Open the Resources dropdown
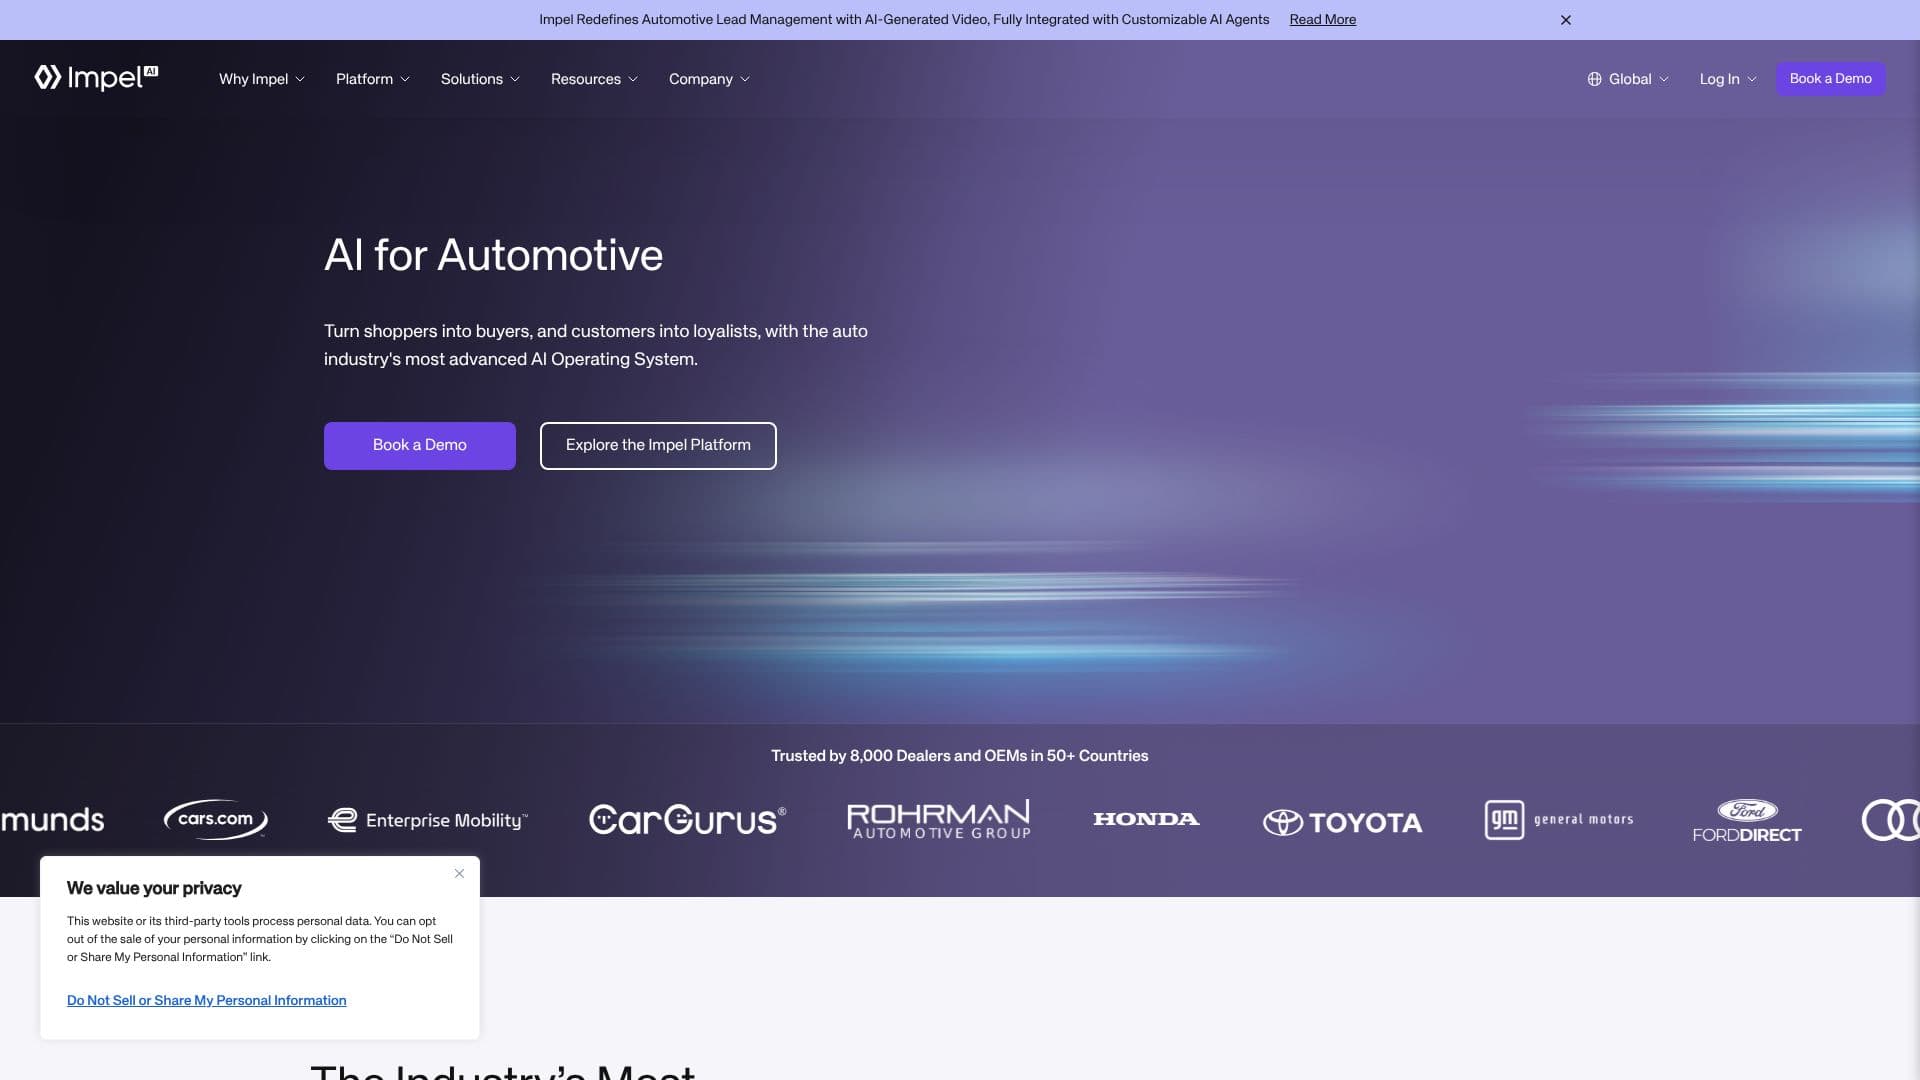This screenshot has height=1080, width=1920. tap(594, 79)
